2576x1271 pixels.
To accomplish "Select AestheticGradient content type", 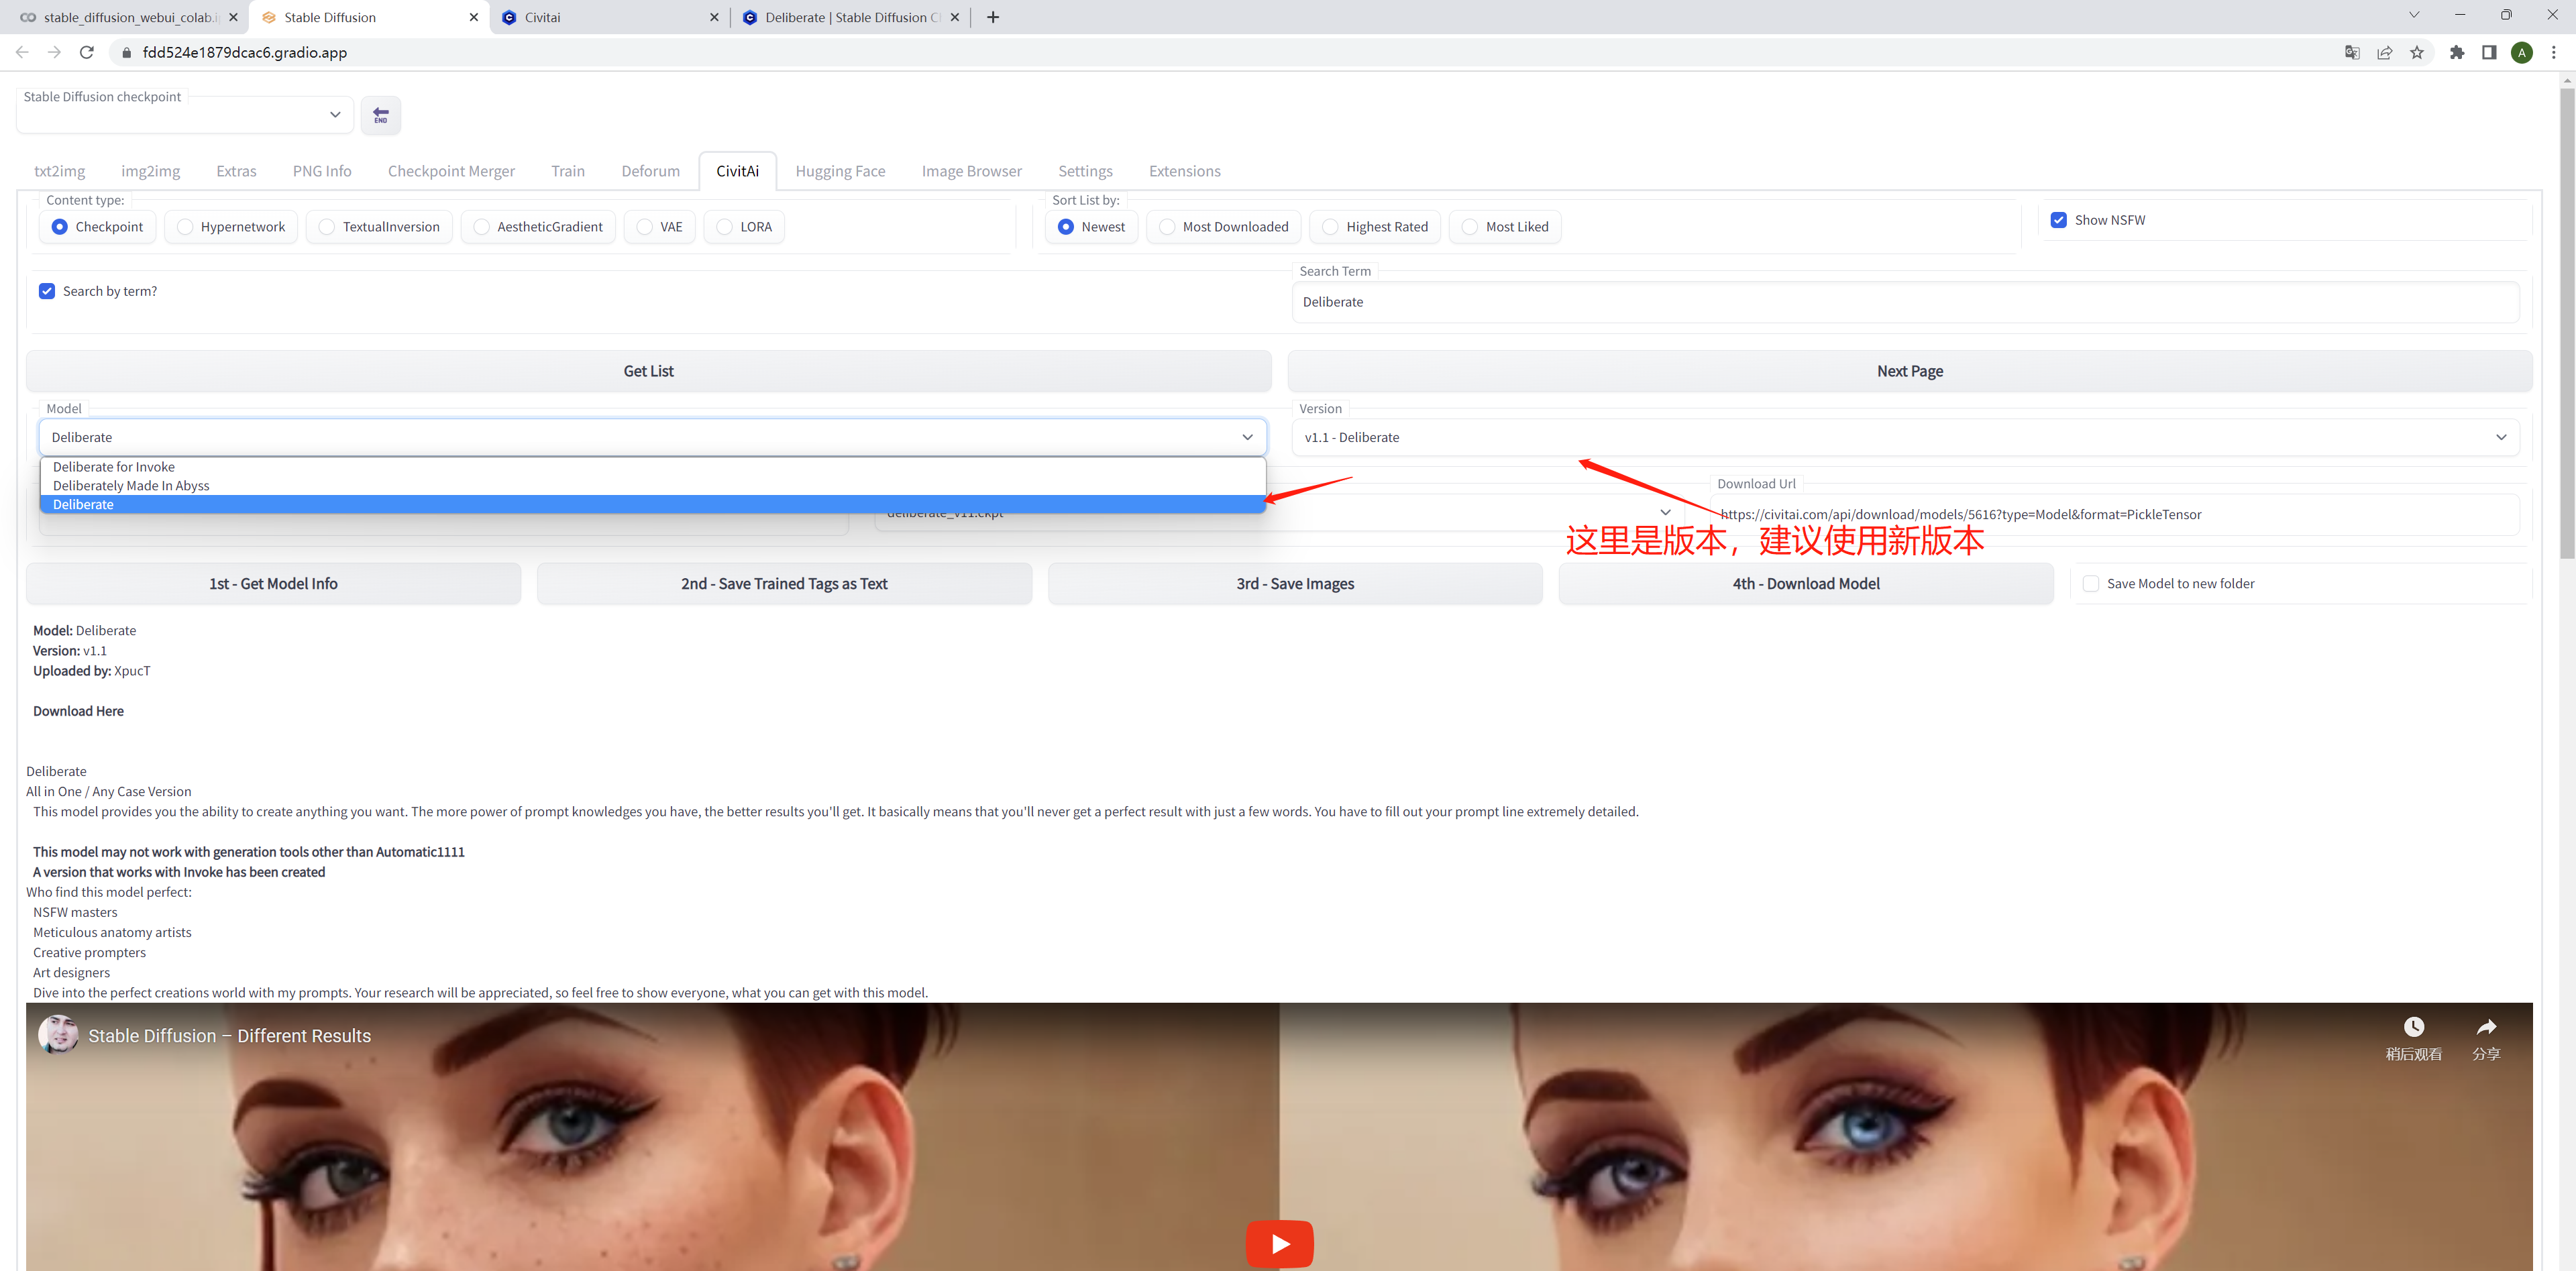I will click(x=538, y=227).
